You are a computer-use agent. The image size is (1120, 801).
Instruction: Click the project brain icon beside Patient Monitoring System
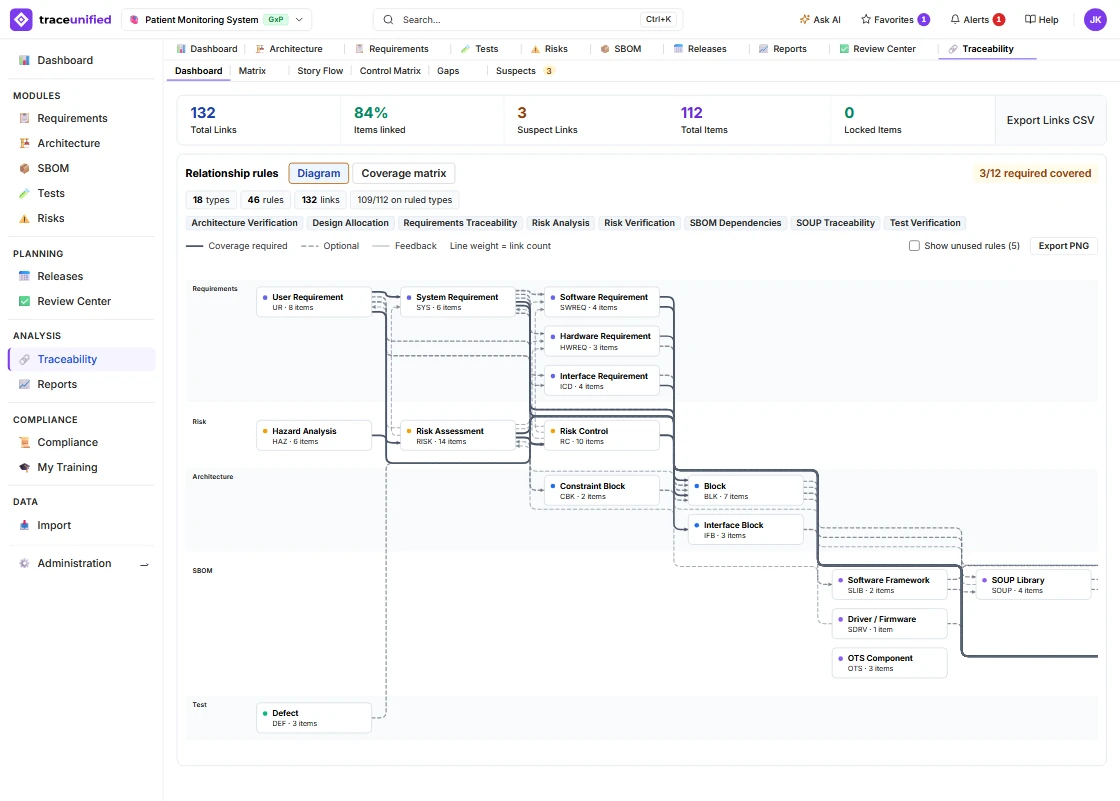point(134,19)
